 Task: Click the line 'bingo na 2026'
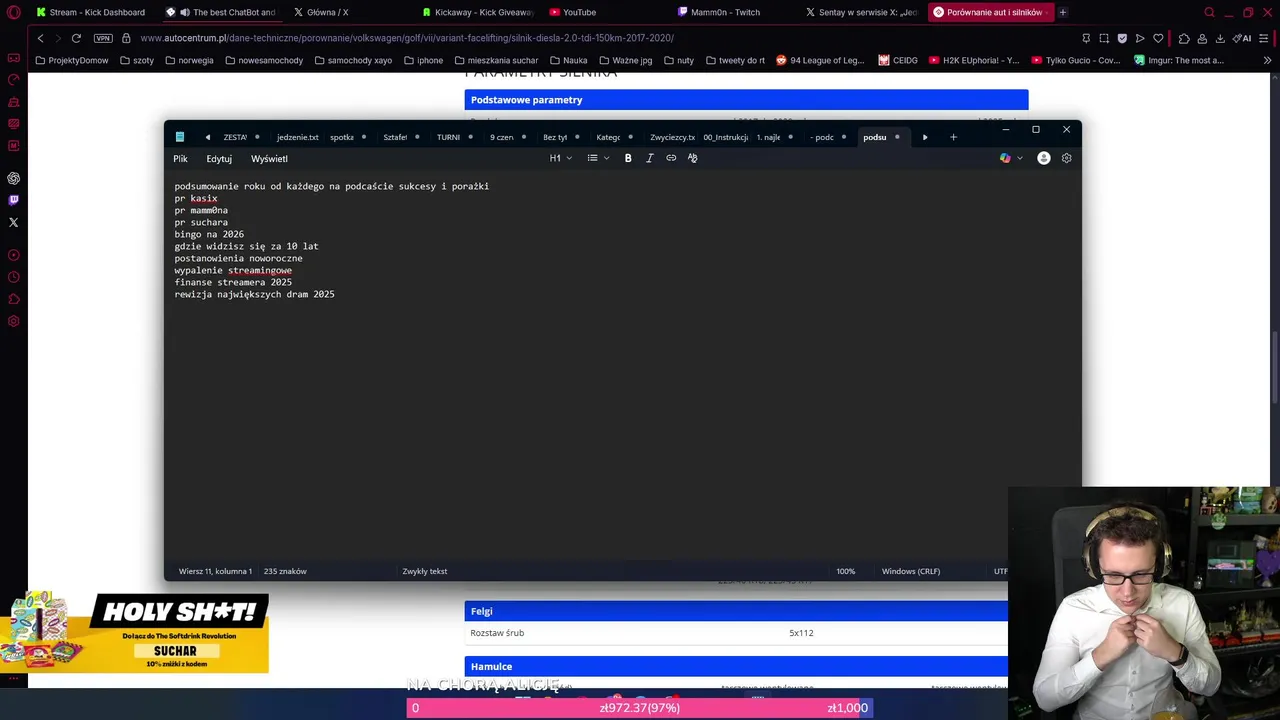(x=209, y=234)
